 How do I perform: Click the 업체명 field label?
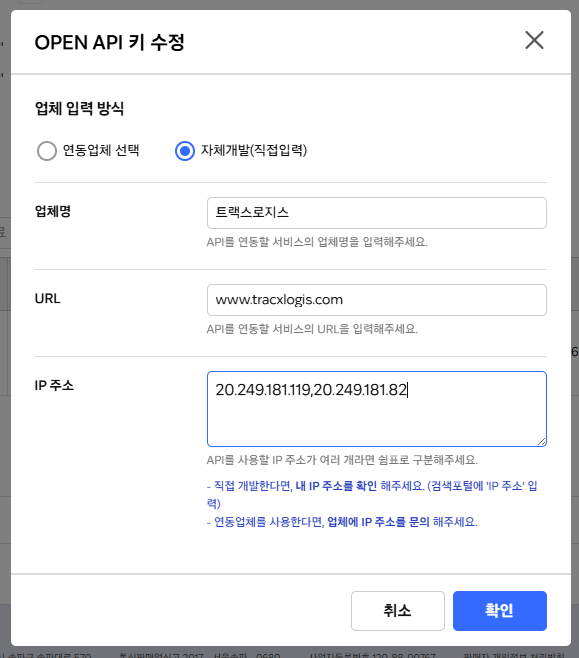[x=53, y=211]
